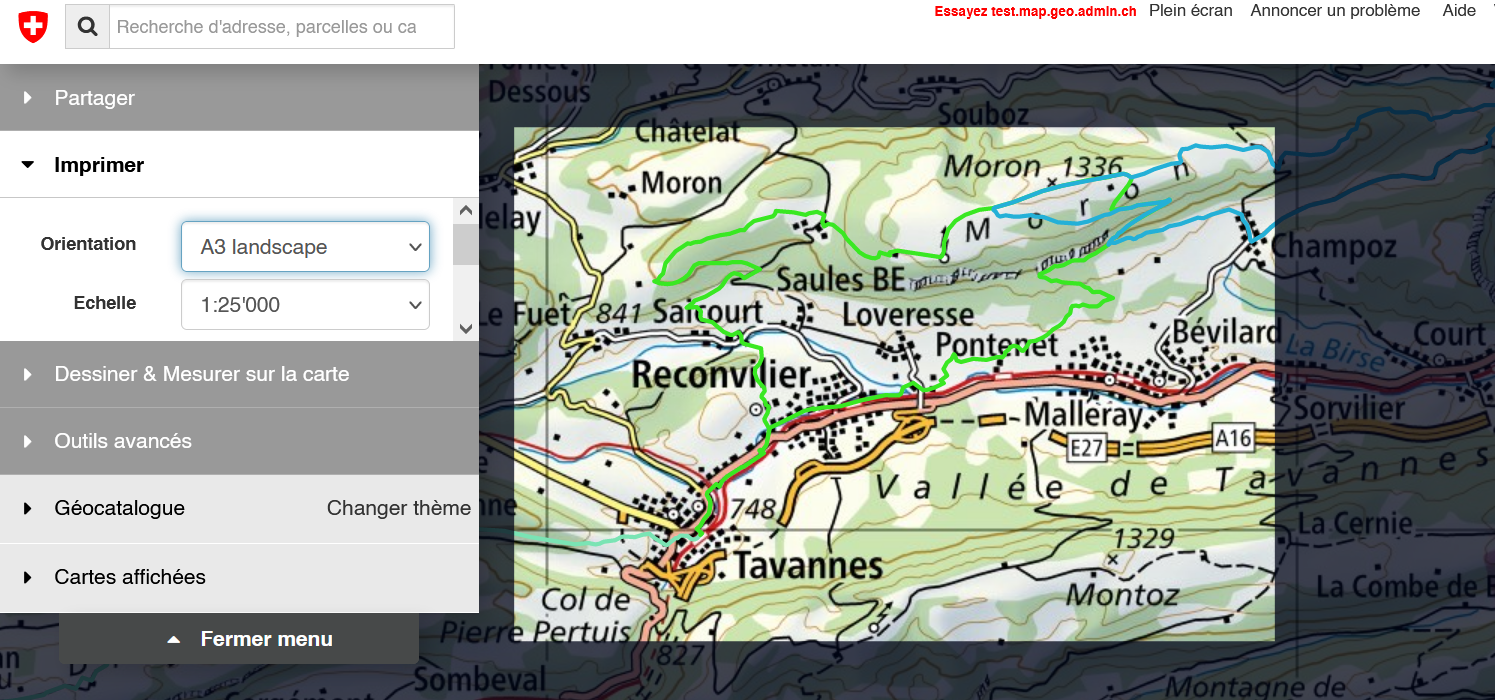This screenshot has width=1495, height=700.
Task: Open the Aide help link
Action: click(x=1459, y=11)
